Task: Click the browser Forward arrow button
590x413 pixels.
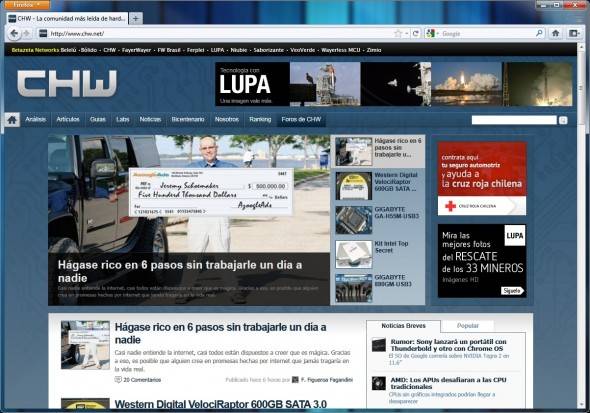Action: 26,34
